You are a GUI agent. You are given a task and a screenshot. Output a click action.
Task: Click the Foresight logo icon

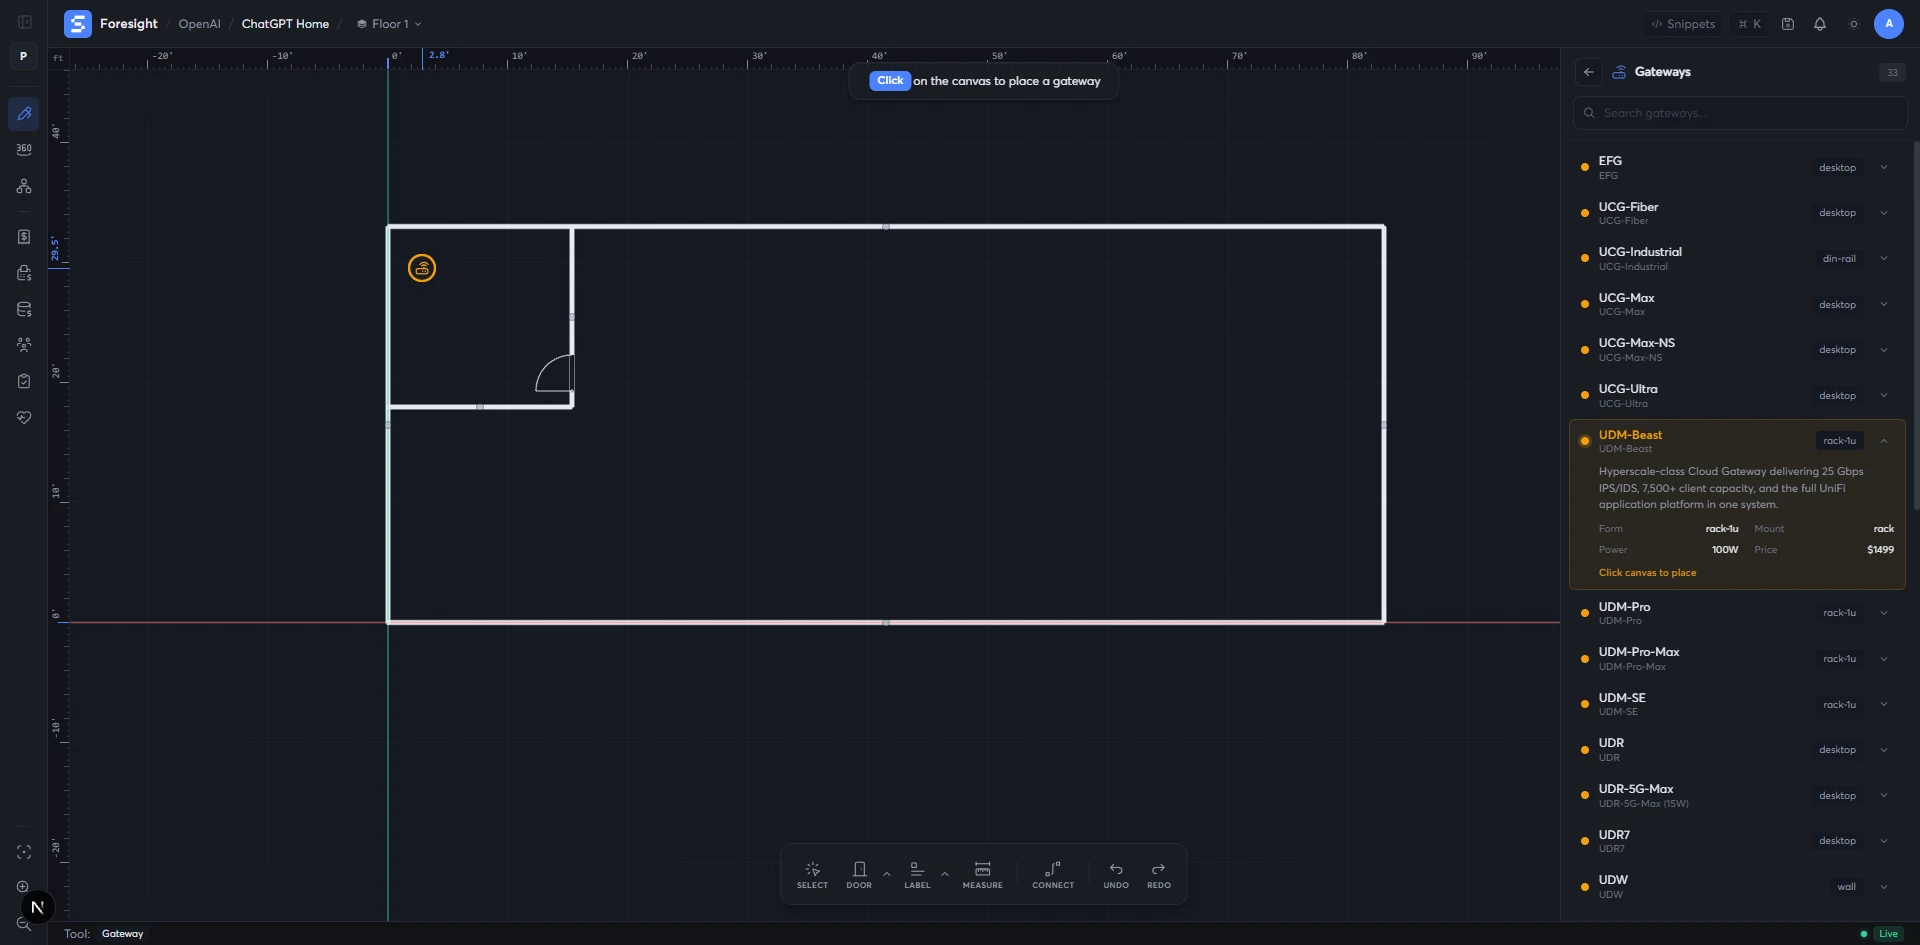pos(77,24)
